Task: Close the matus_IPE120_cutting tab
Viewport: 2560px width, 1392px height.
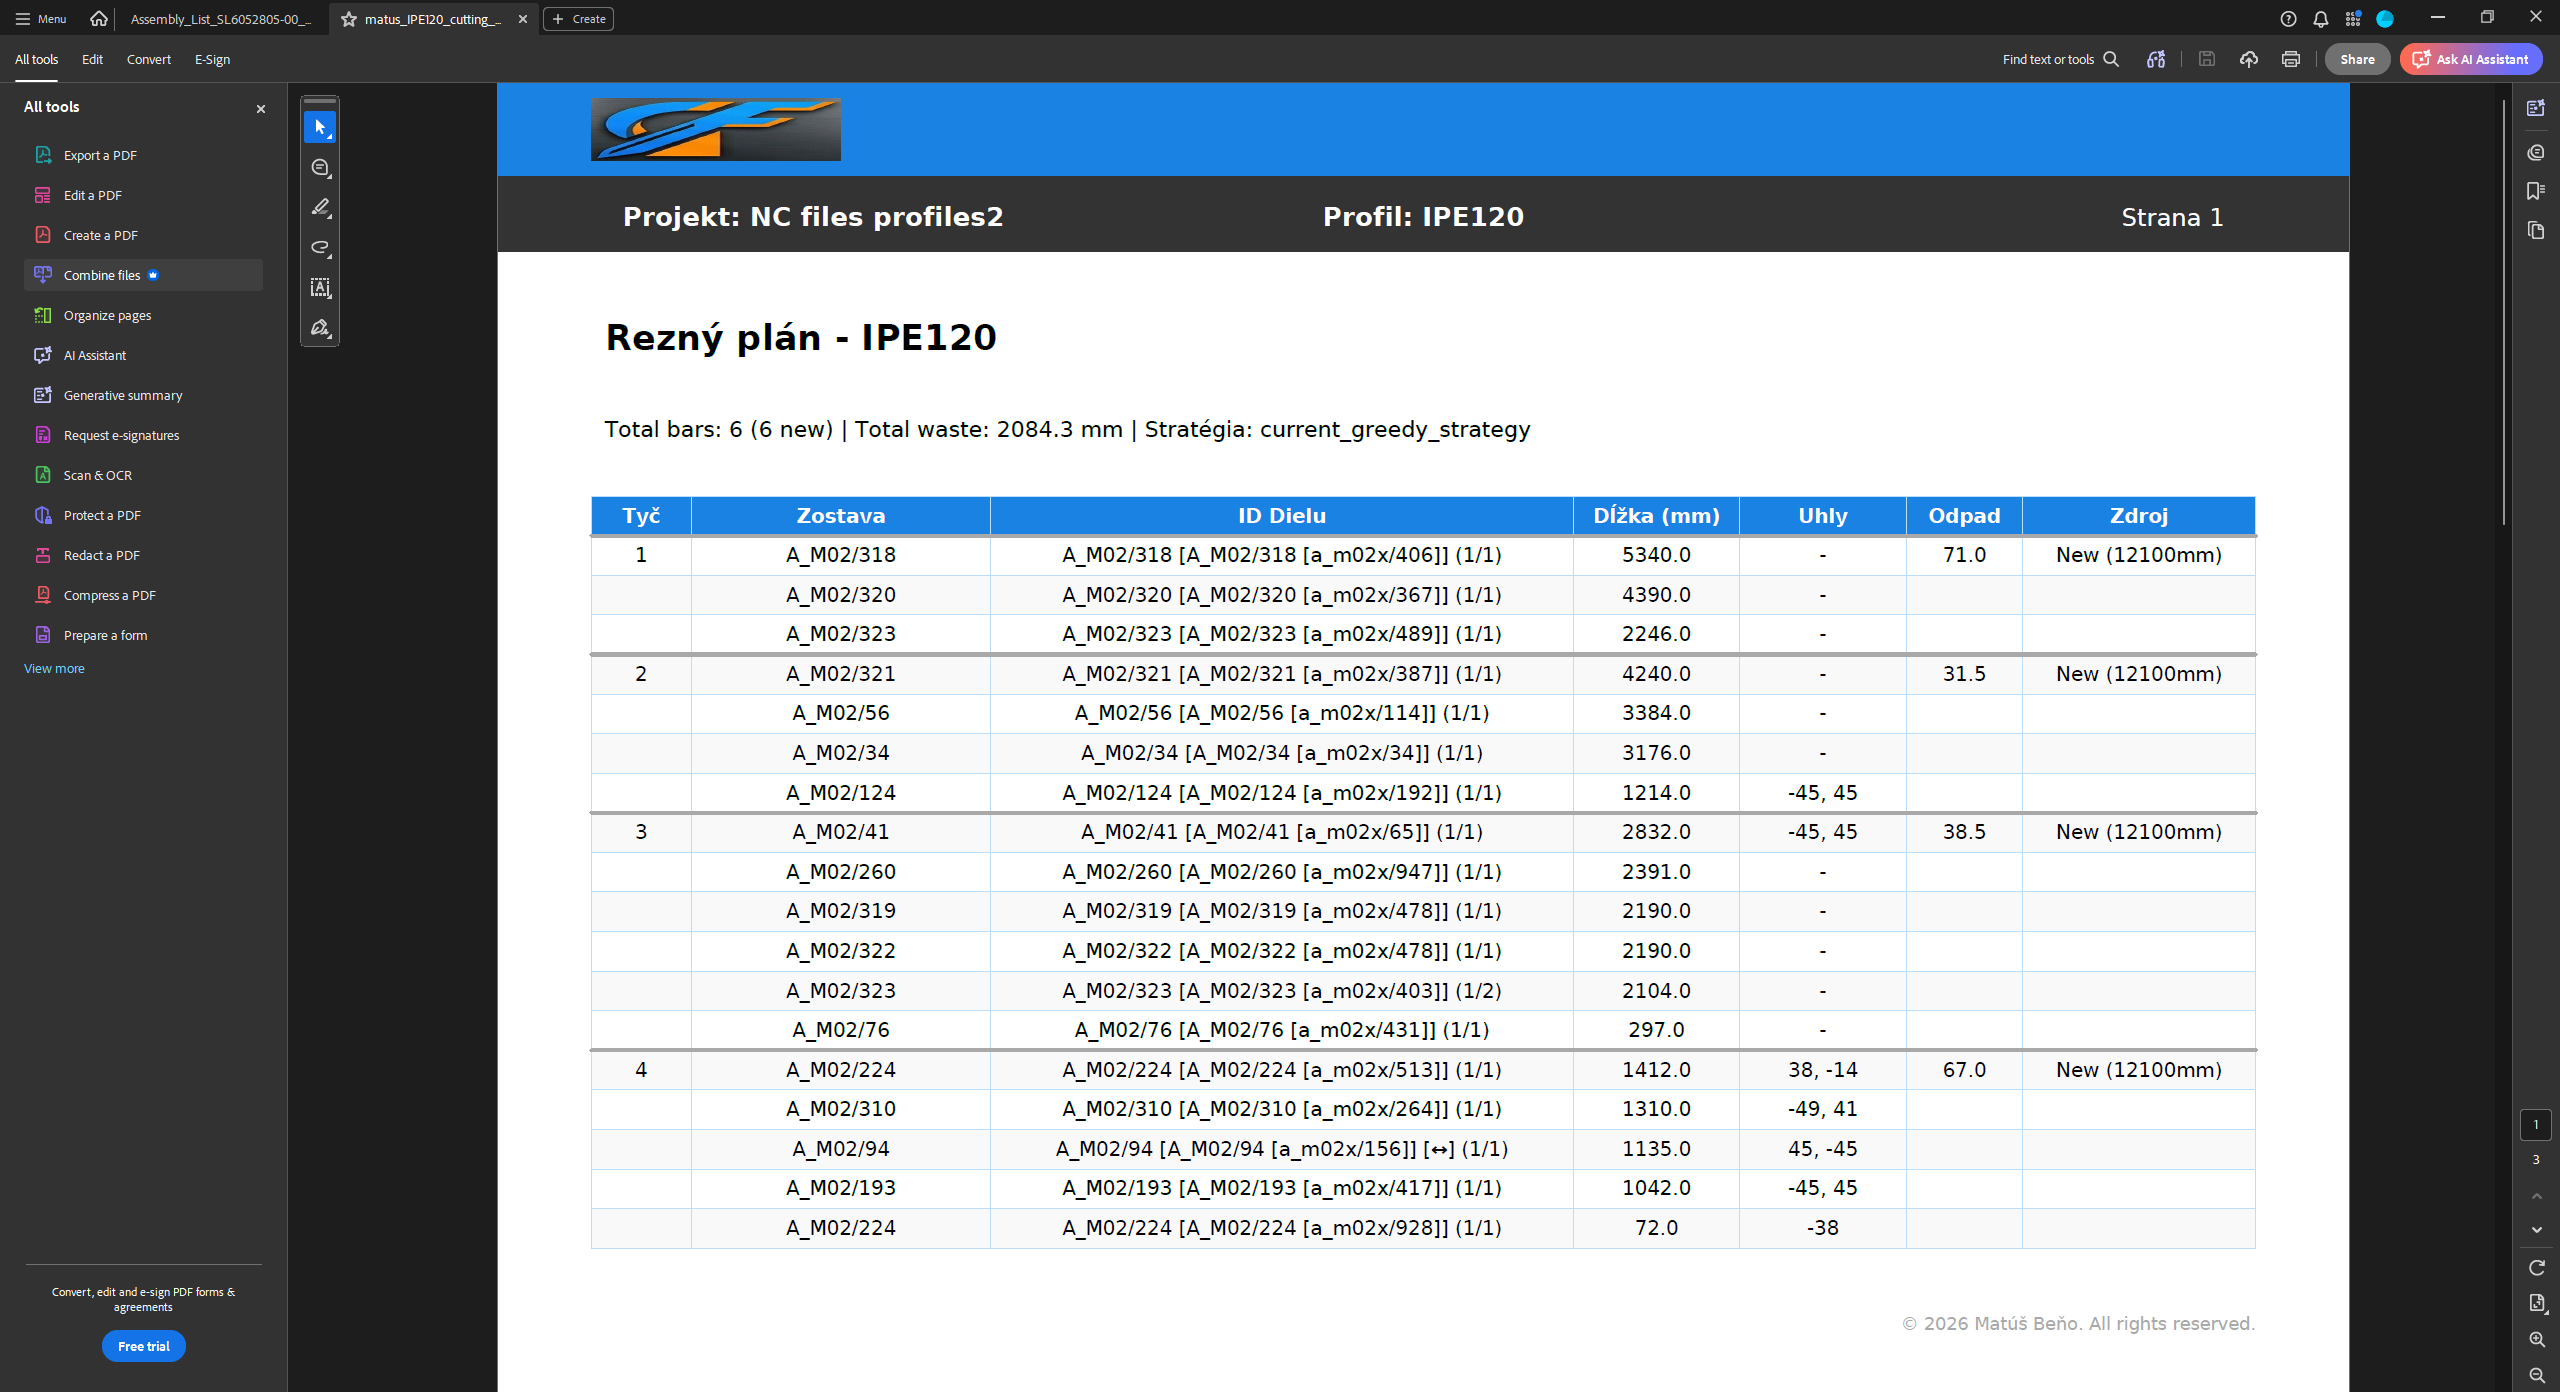Action: click(522, 19)
